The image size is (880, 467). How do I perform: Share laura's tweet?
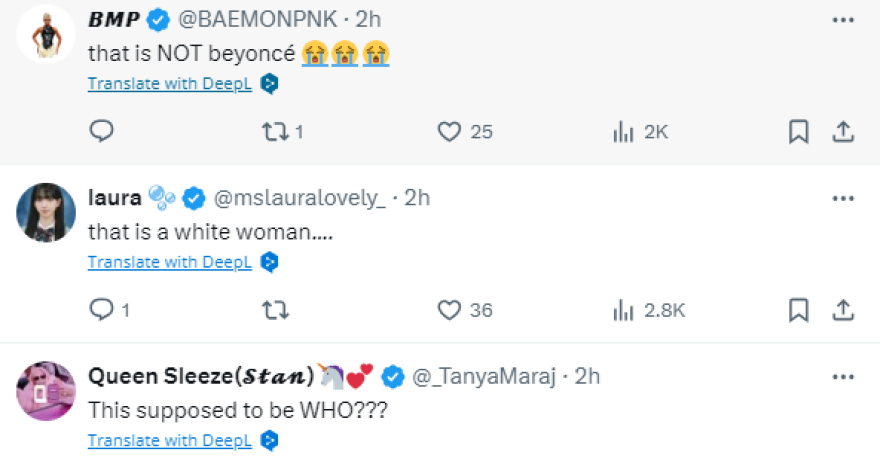(842, 310)
